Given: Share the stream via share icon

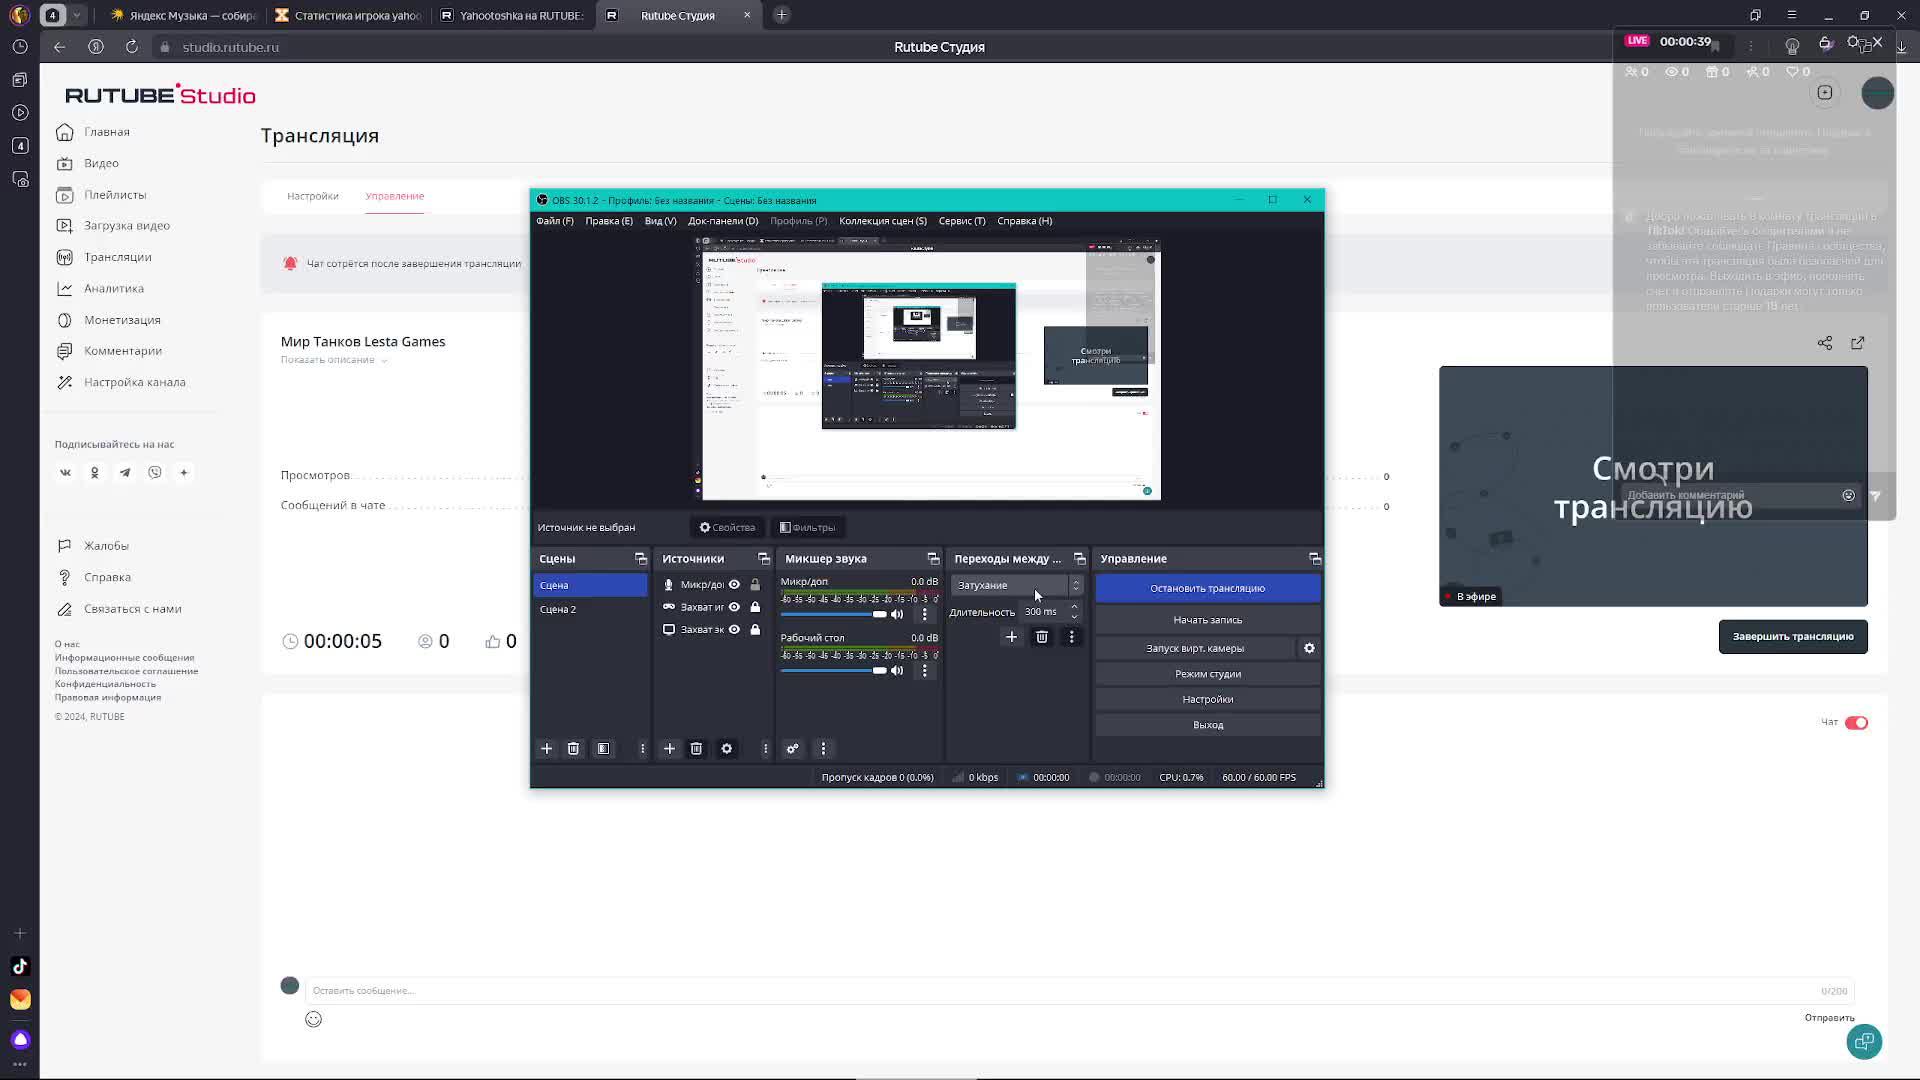Looking at the screenshot, I should click(x=1825, y=343).
